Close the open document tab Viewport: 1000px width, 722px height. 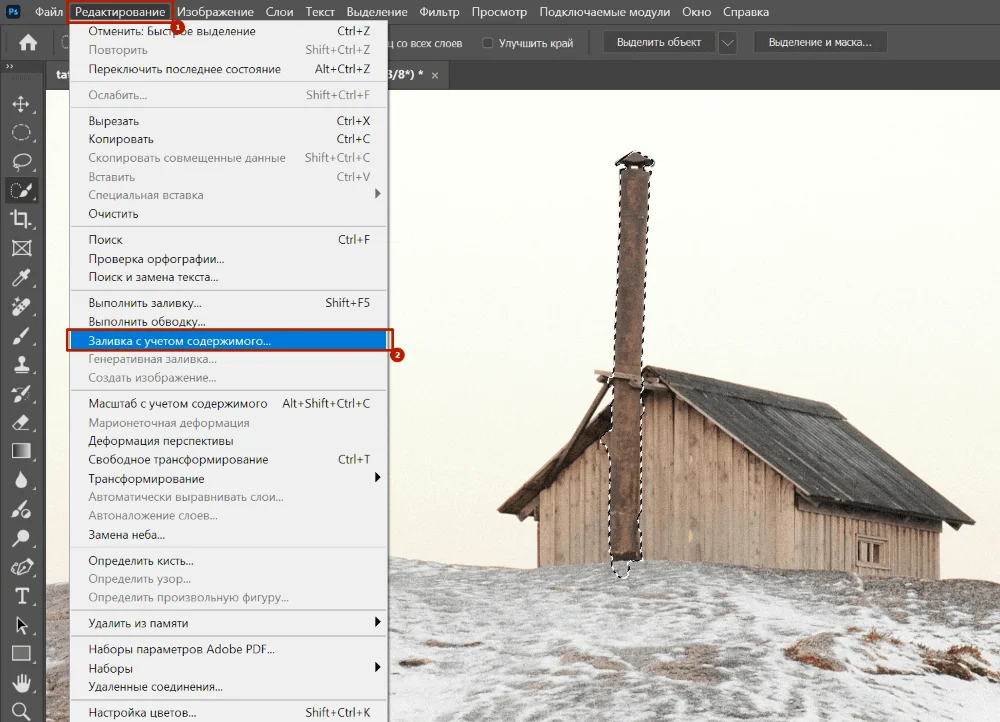[433, 75]
